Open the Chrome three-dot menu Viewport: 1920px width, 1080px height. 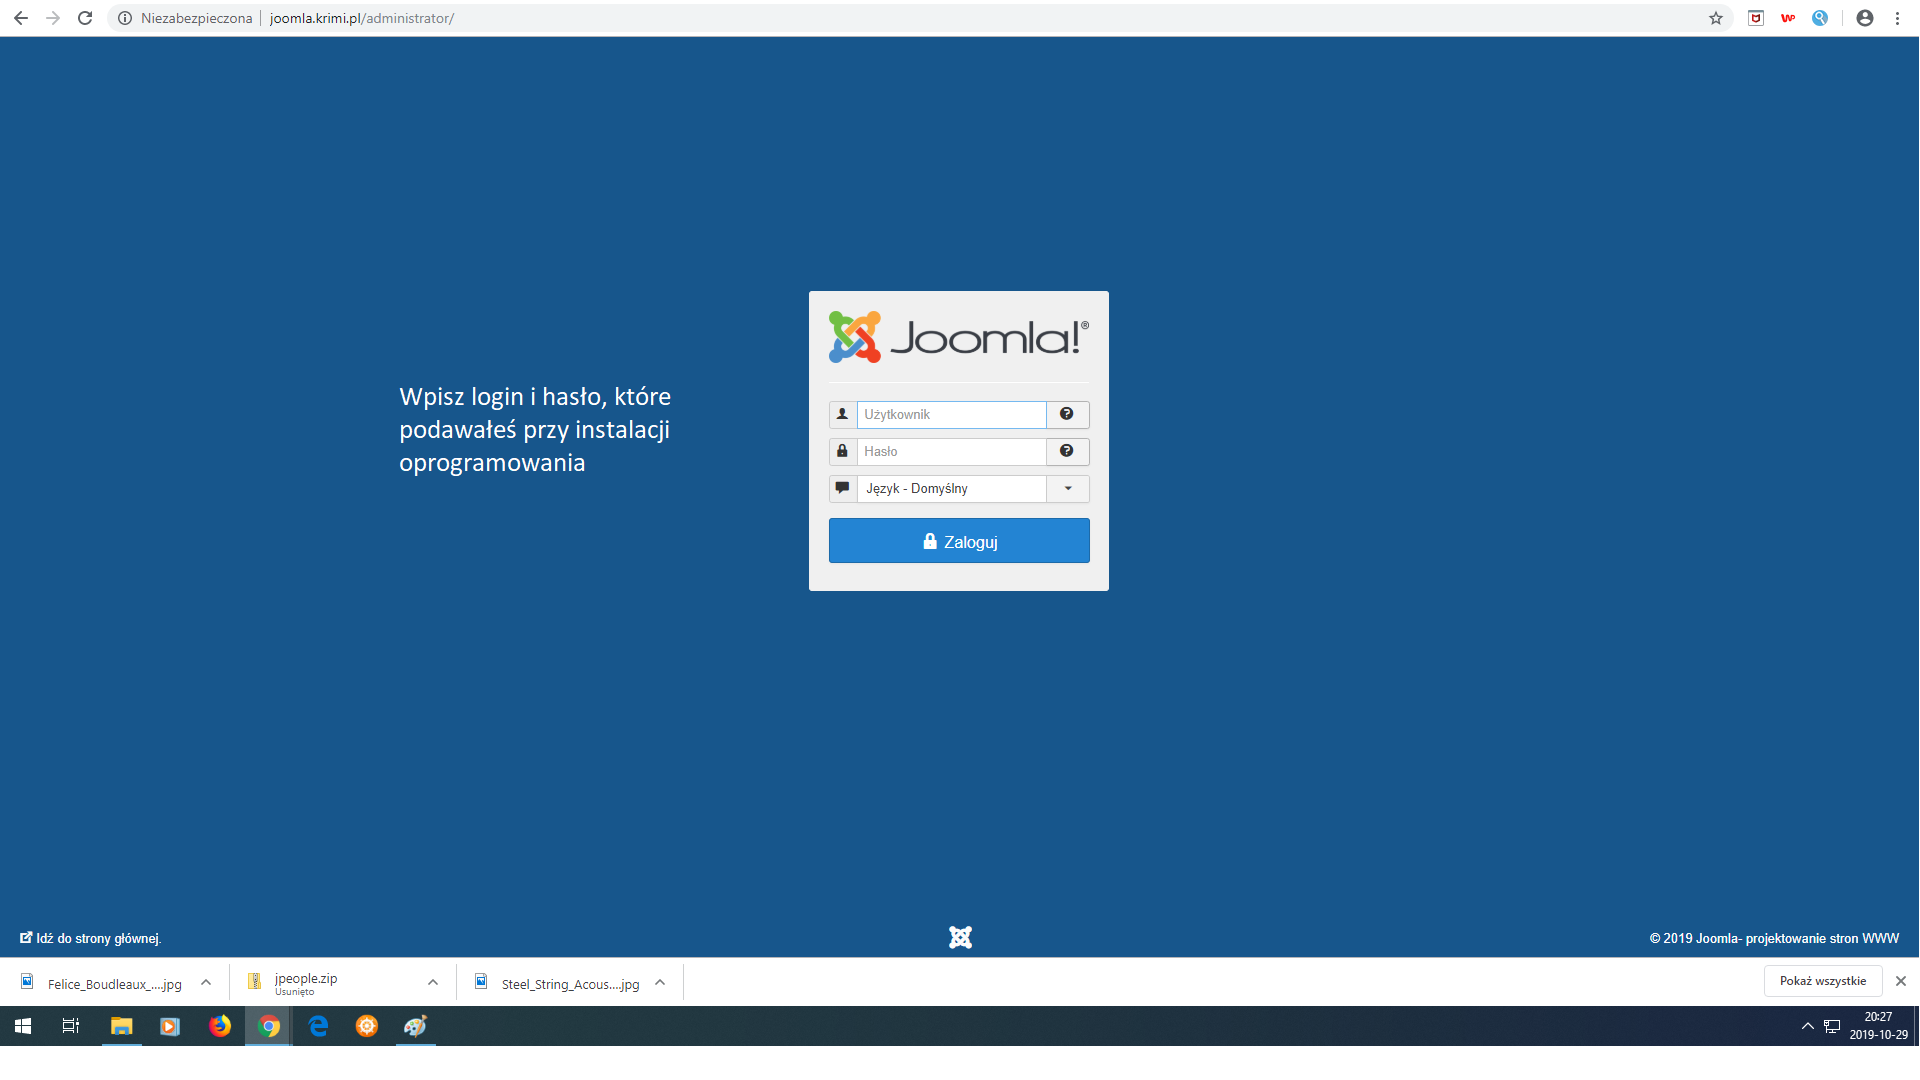pos(1897,18)
